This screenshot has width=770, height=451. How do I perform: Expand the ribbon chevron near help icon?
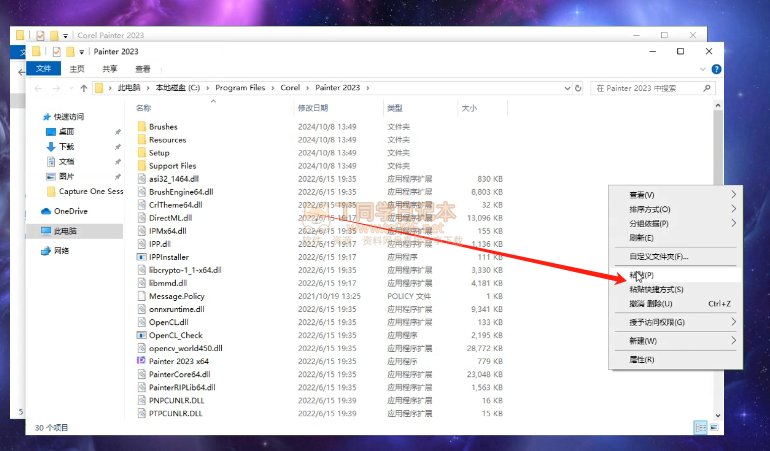pyautogui.click(x=703, y=69)
